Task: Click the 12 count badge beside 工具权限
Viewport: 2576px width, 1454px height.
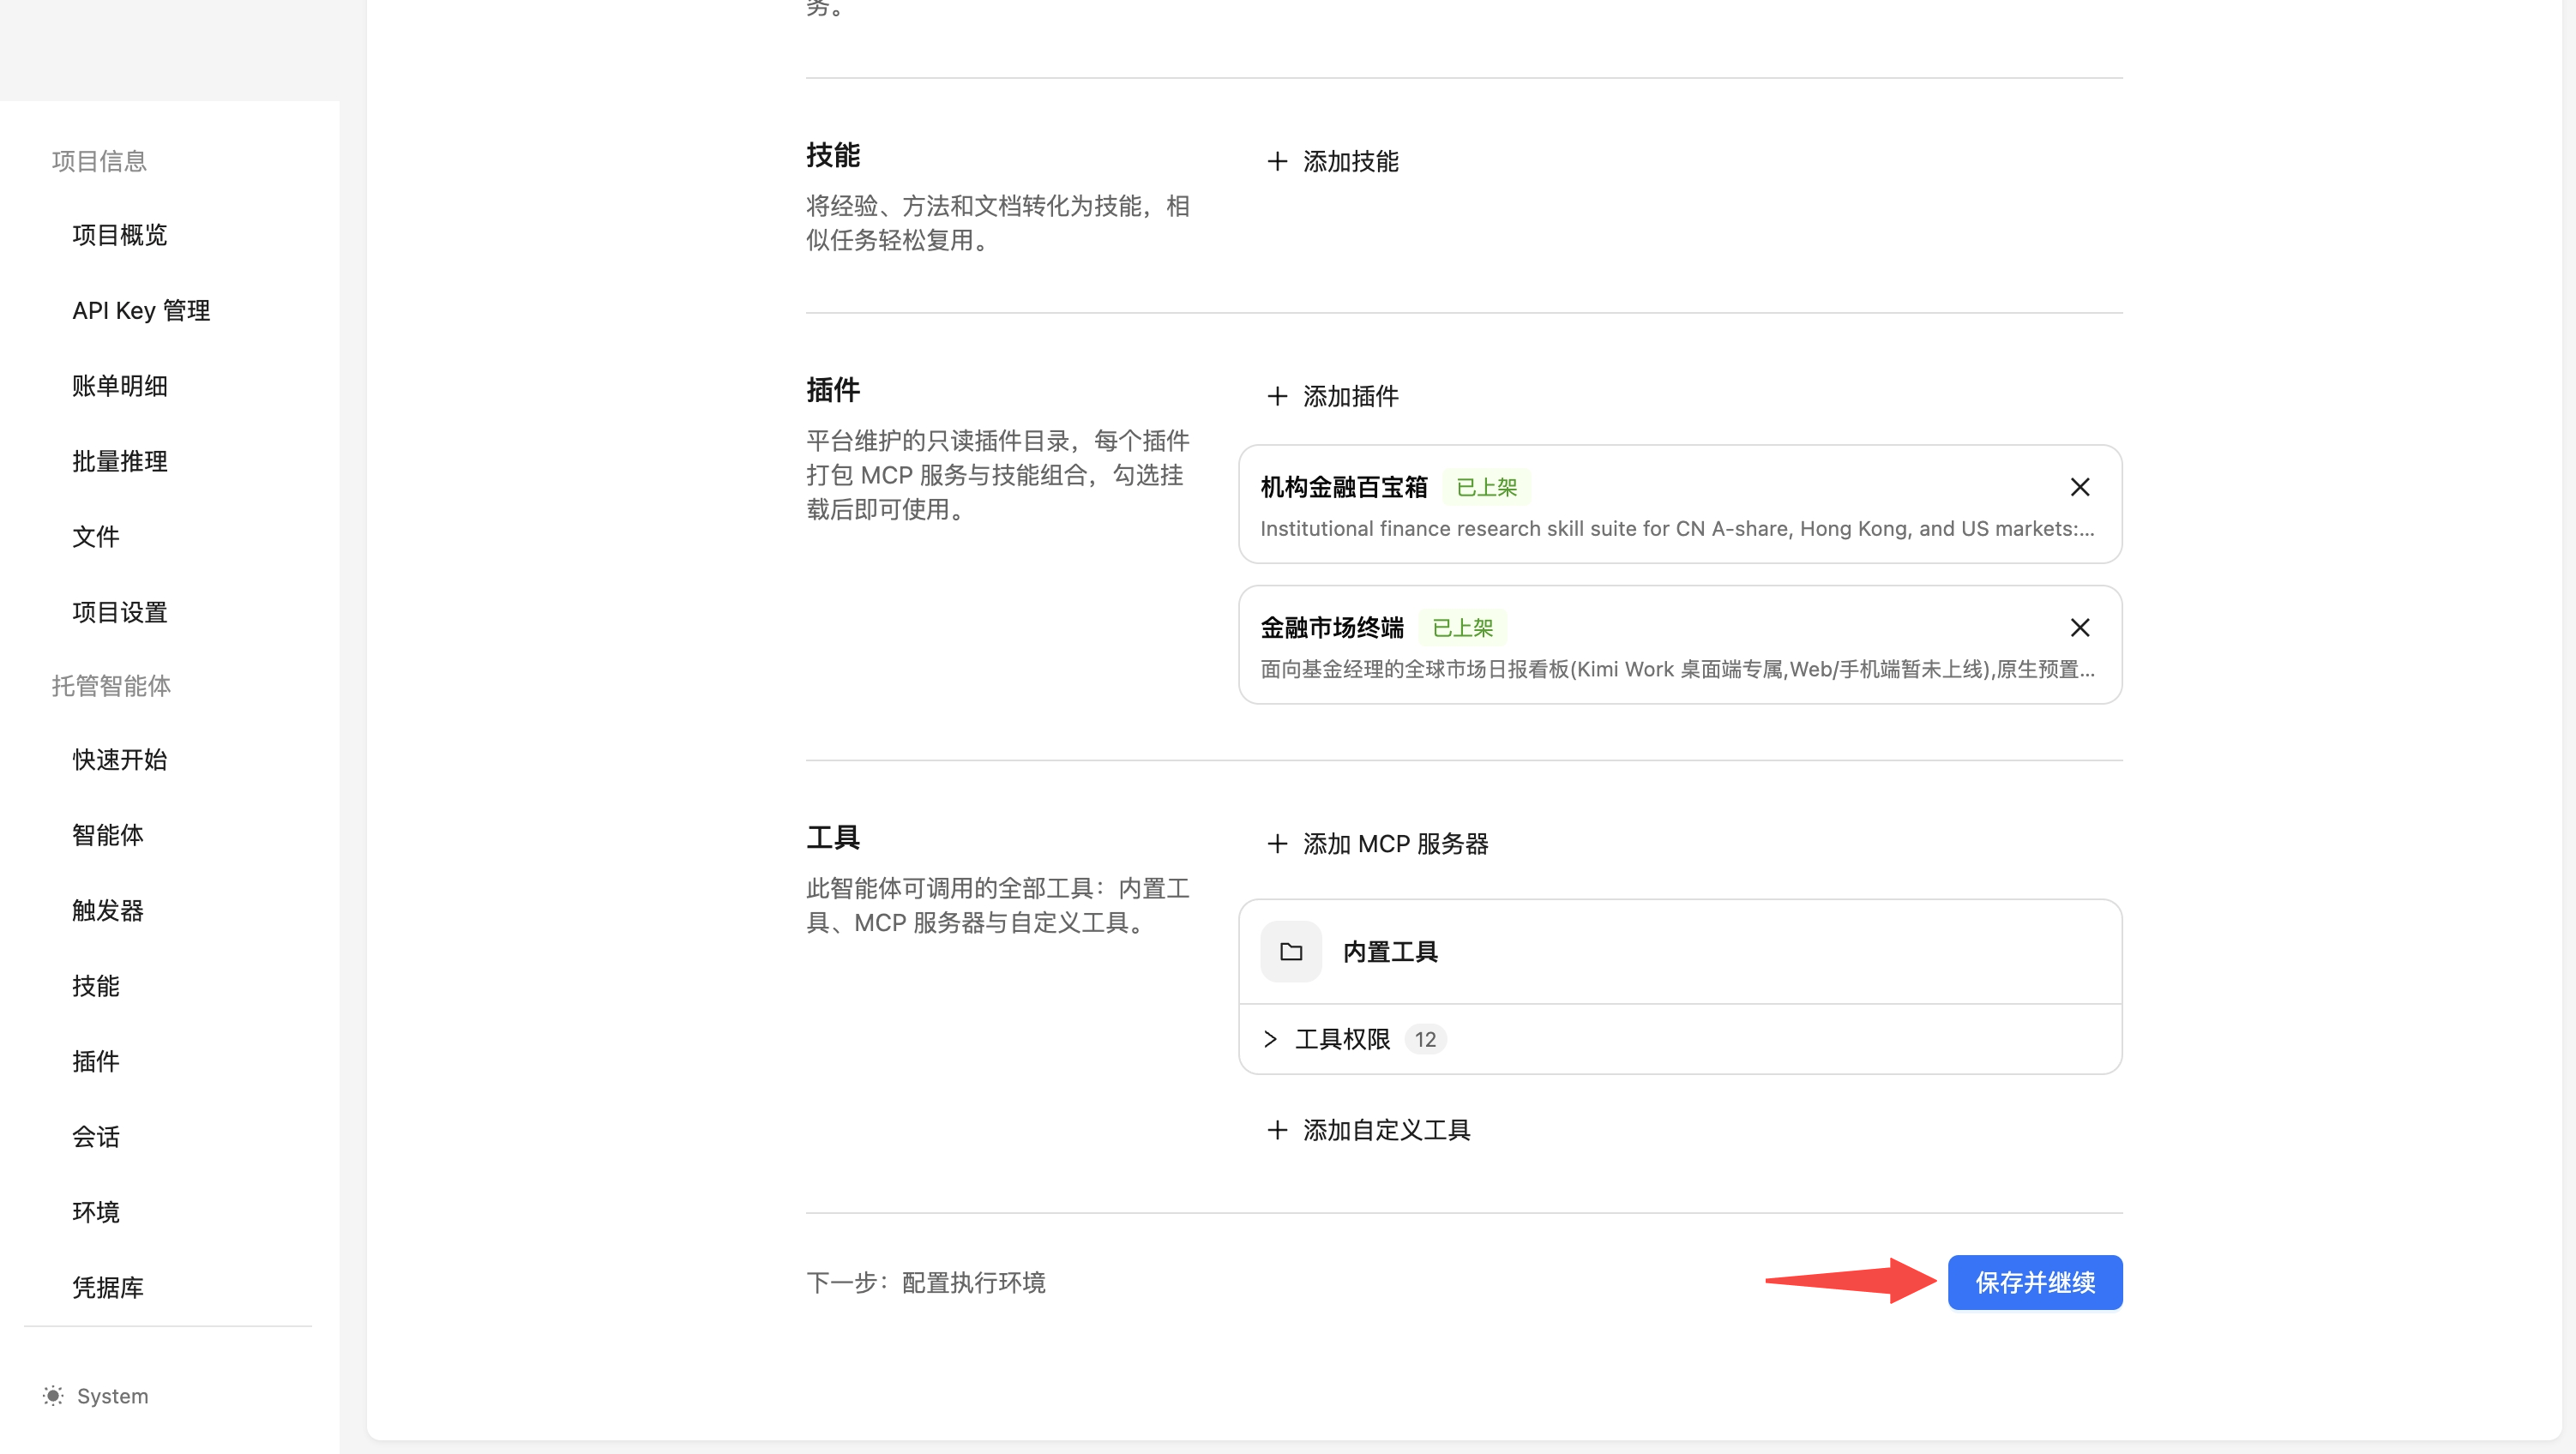Action: click(1425, 1039)
